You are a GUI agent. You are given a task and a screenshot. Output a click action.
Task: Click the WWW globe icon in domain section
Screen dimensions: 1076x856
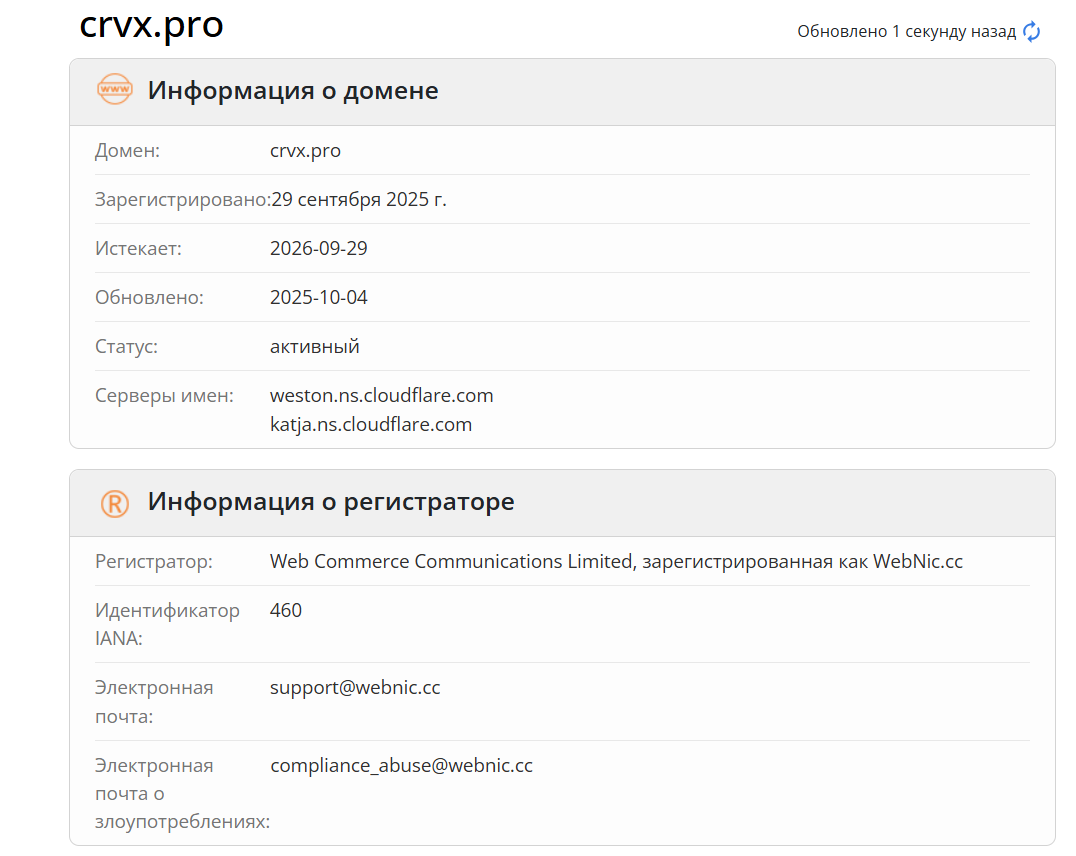pyautogui.click(x=114, y=89)
